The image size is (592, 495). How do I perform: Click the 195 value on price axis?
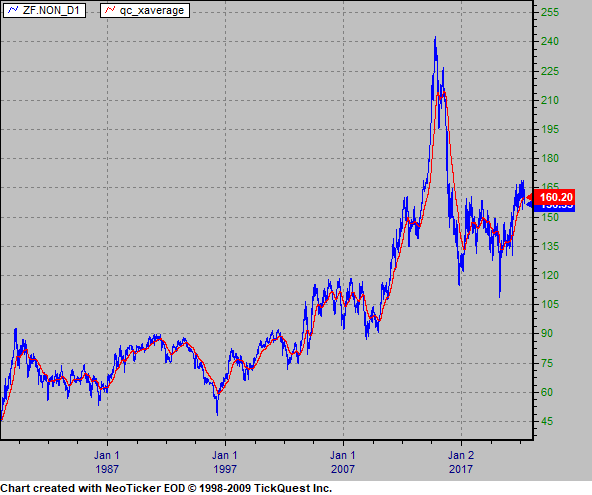pos(550,130)
